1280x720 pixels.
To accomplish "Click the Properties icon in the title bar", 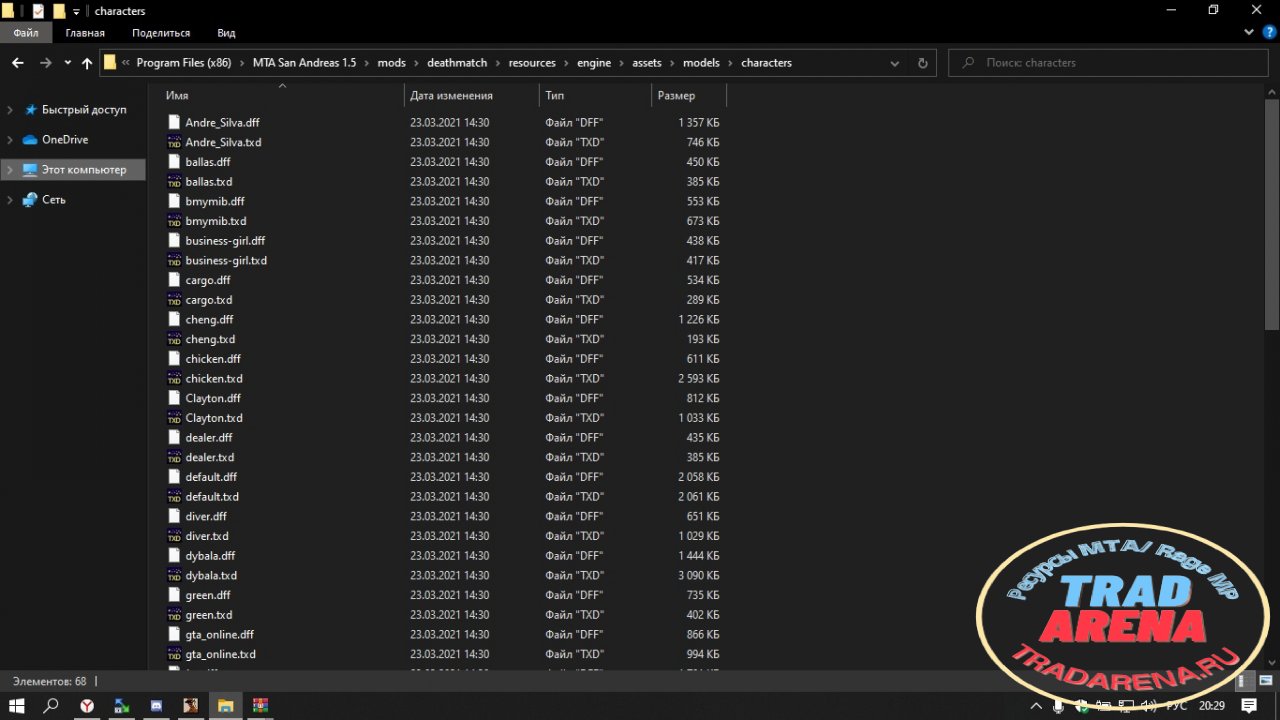I will click(x=39, y=11).
